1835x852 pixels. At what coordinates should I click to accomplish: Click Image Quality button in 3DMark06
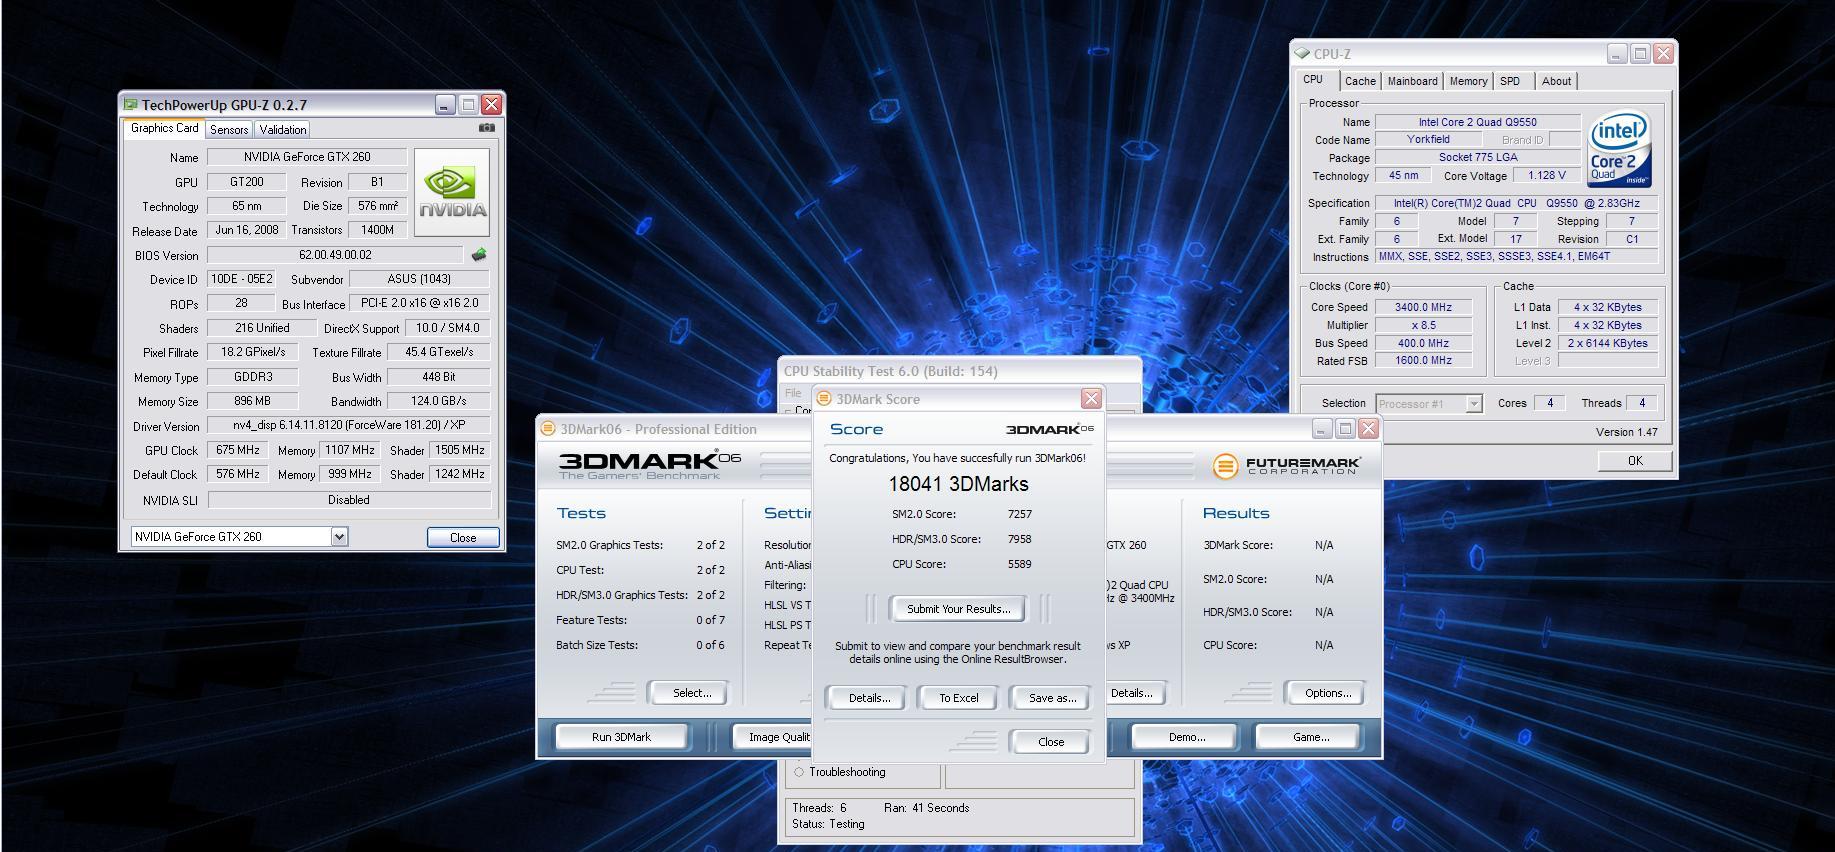[x=774, y=737]
